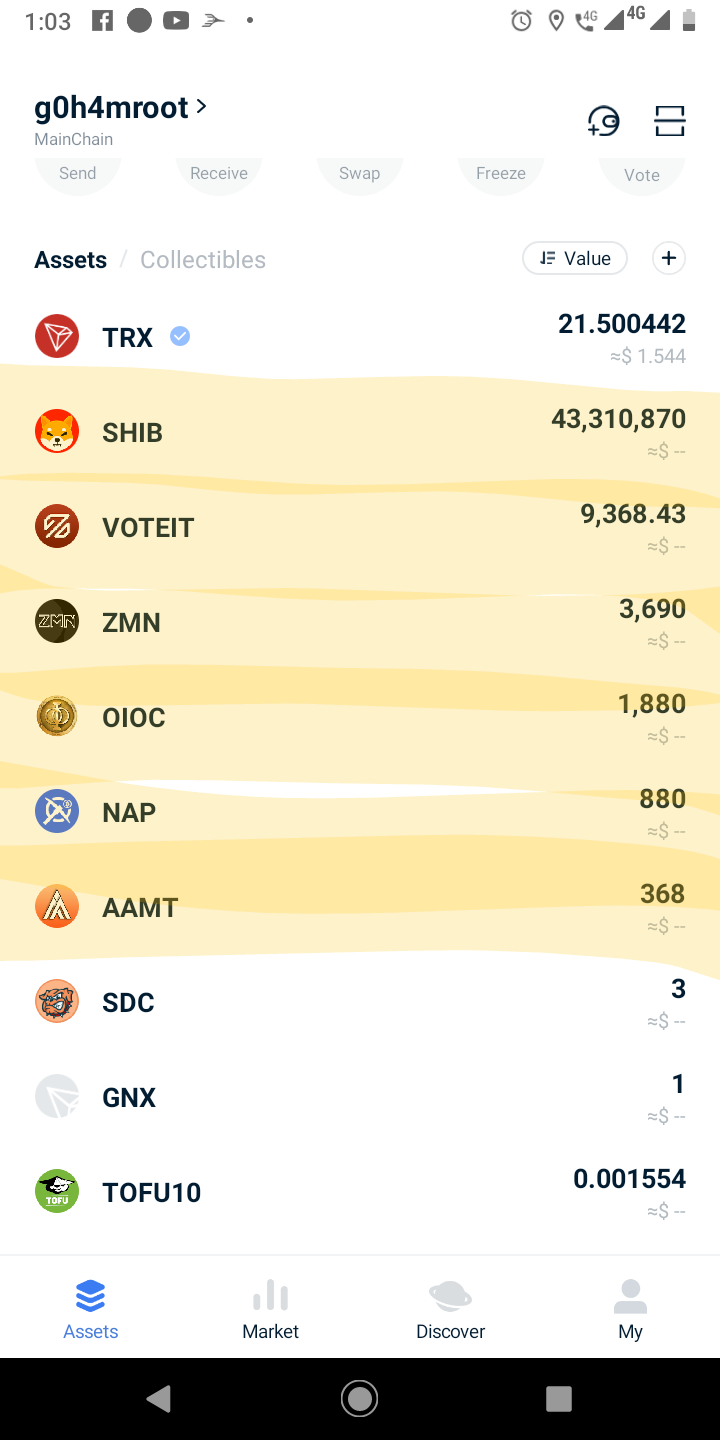The image size is (720, 1440).
Task: Open the QR scan icon
Action: click(669, 121)
